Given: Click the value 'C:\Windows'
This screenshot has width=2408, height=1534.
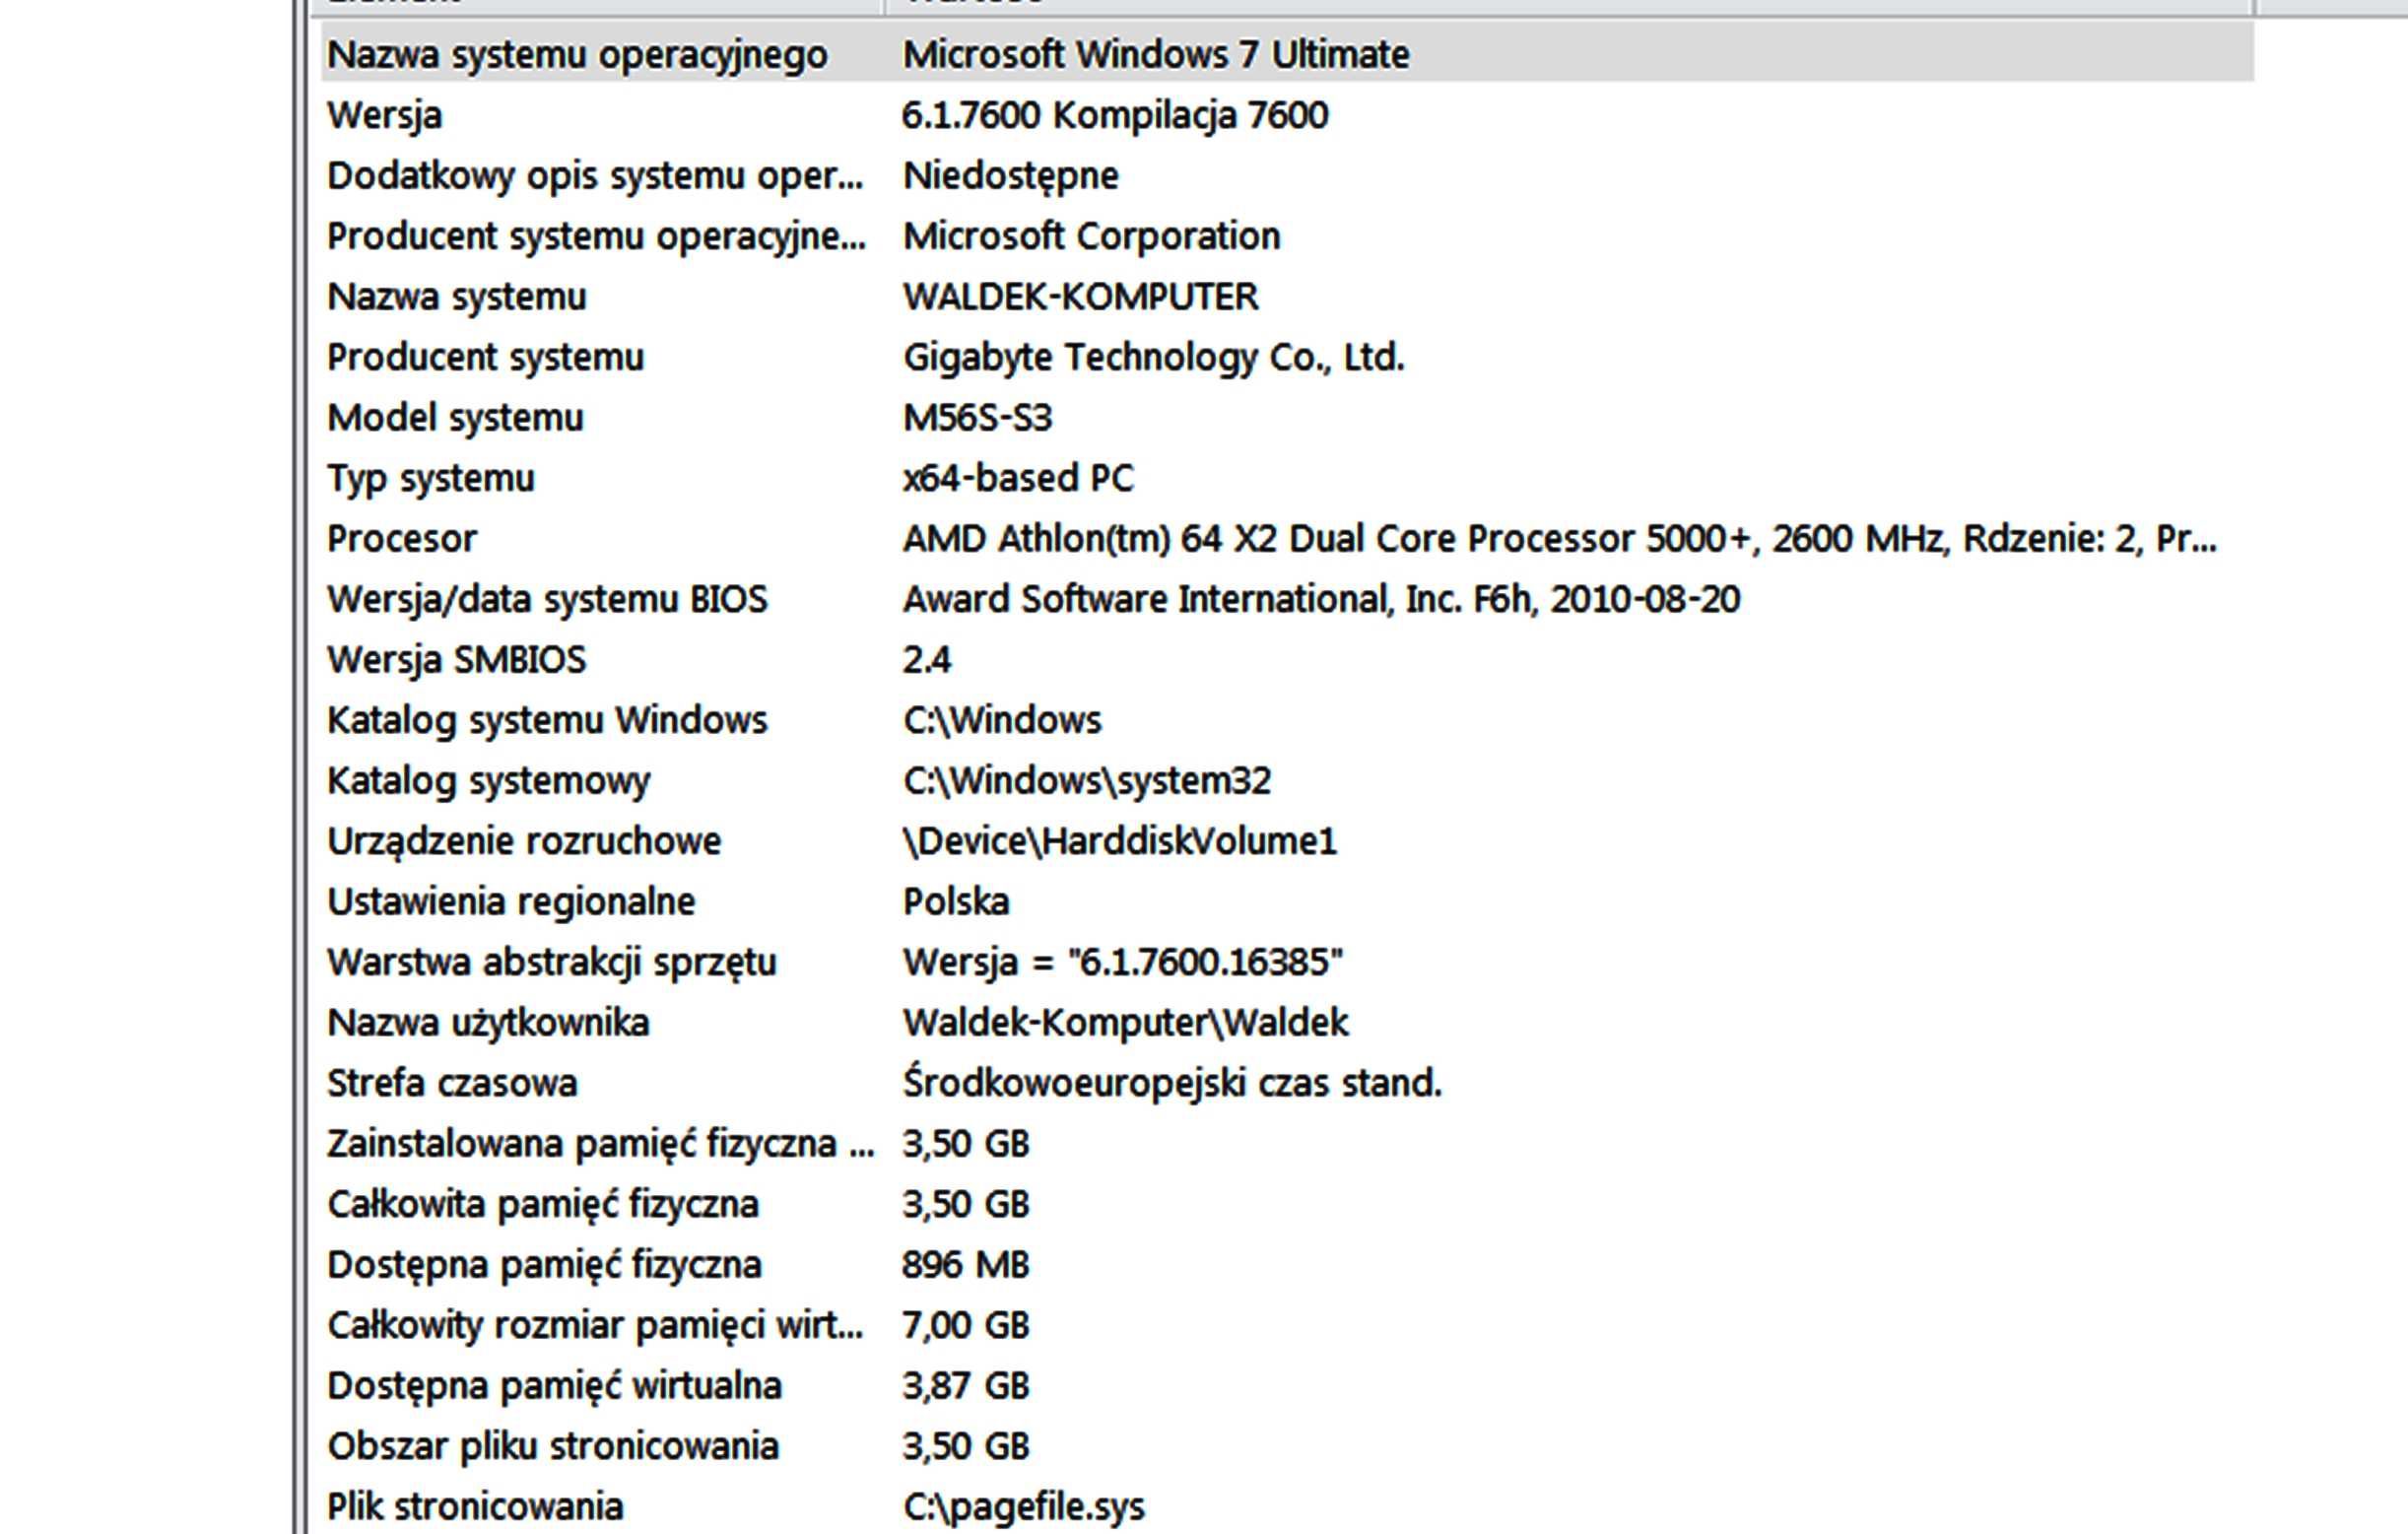Looking at the screenshot, I should point(1002,721).
